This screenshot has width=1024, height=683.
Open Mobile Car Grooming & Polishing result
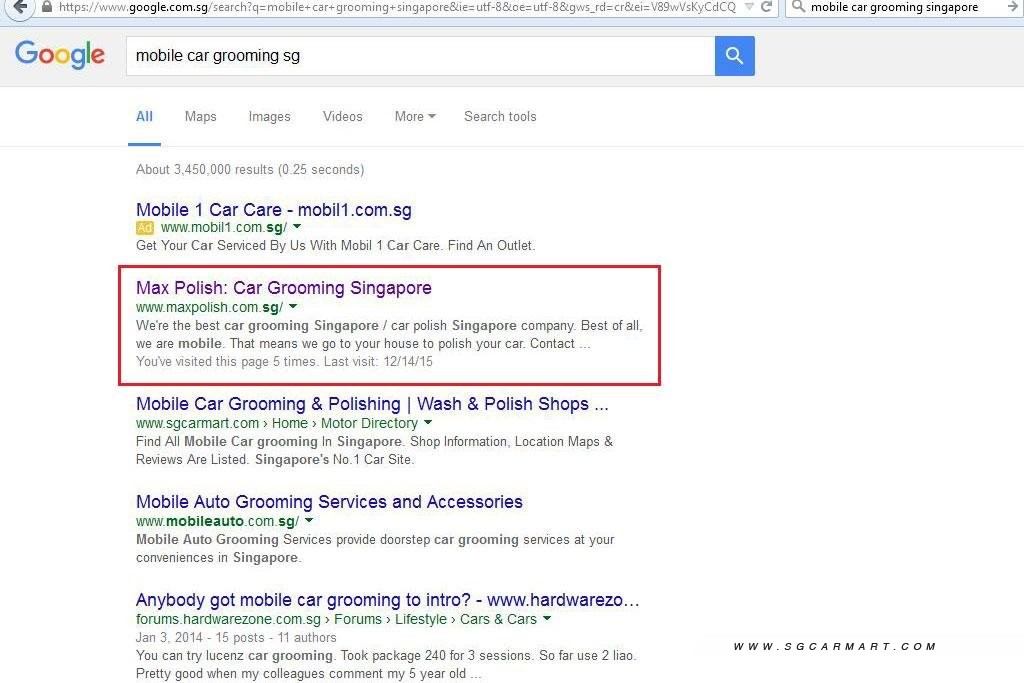click(372, 404)
